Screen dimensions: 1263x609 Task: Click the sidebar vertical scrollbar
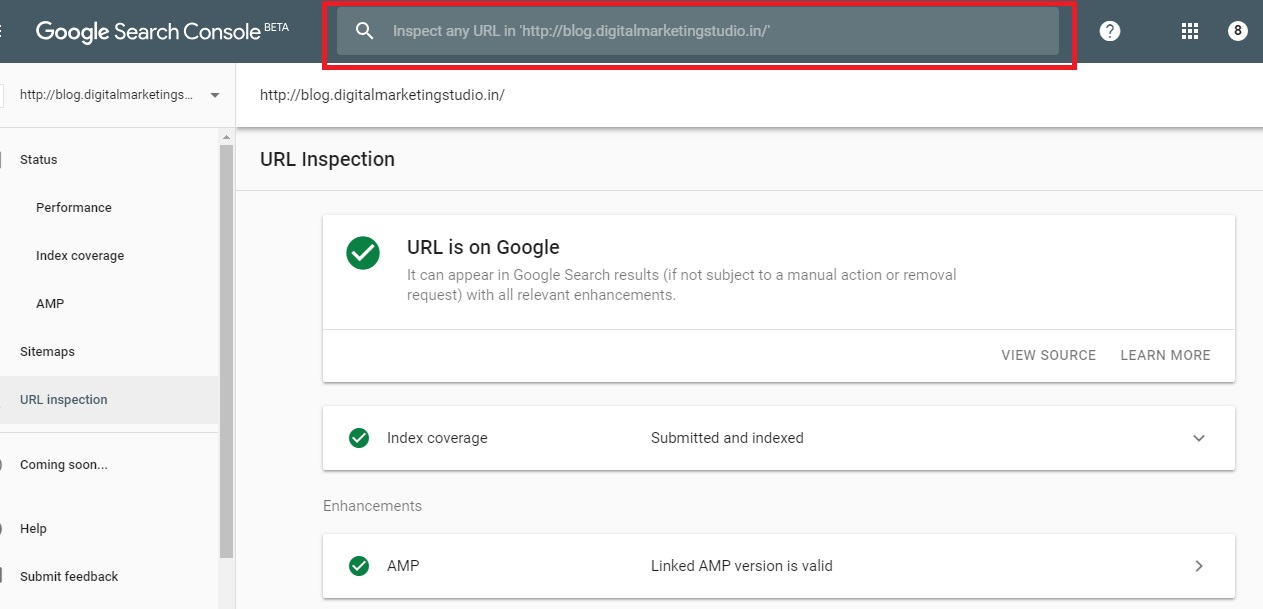[226, 350]
